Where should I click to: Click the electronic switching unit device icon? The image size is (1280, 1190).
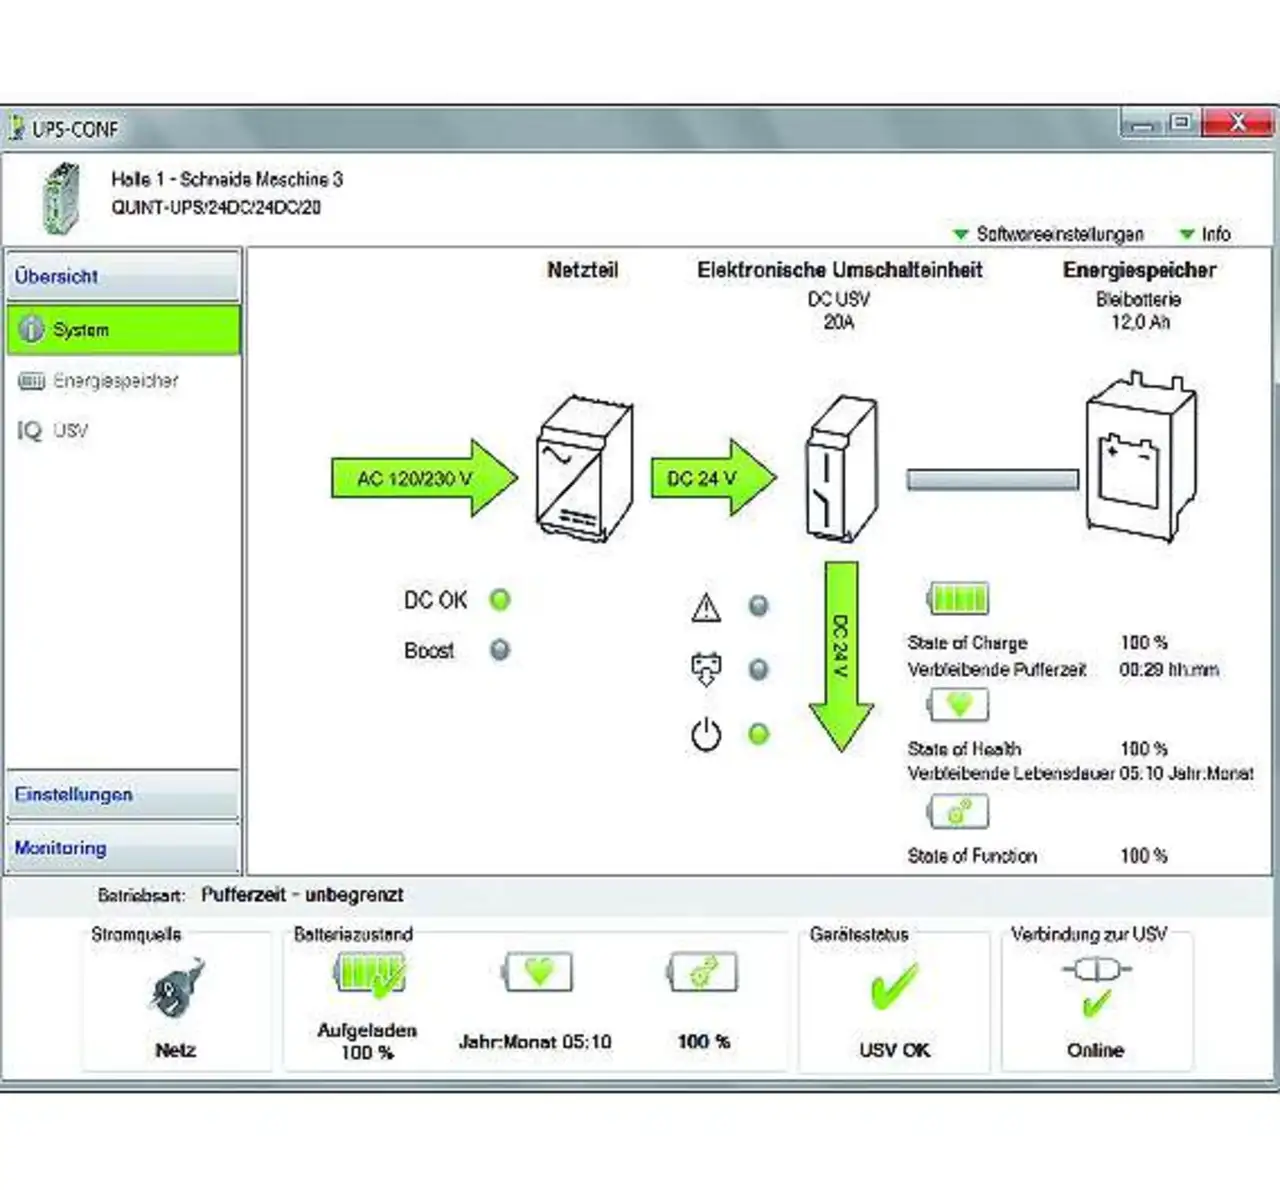[x=842, y=468]
